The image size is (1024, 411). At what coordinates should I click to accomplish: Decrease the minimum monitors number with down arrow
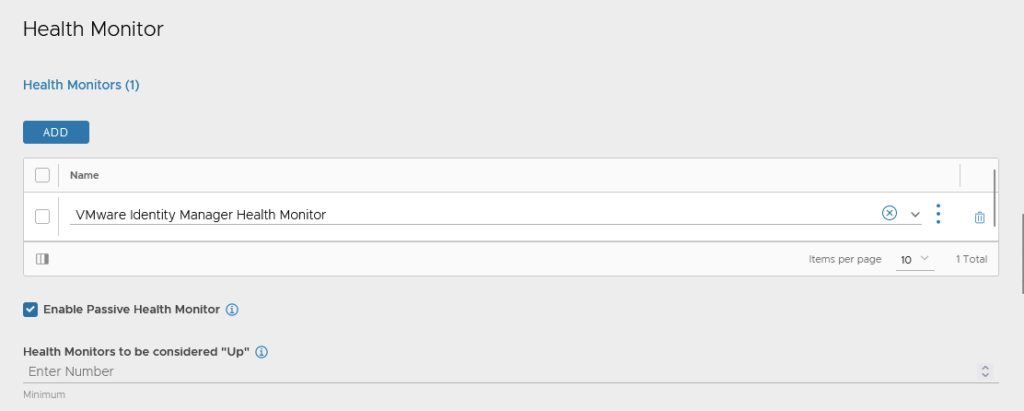click(x=985, y=376)
